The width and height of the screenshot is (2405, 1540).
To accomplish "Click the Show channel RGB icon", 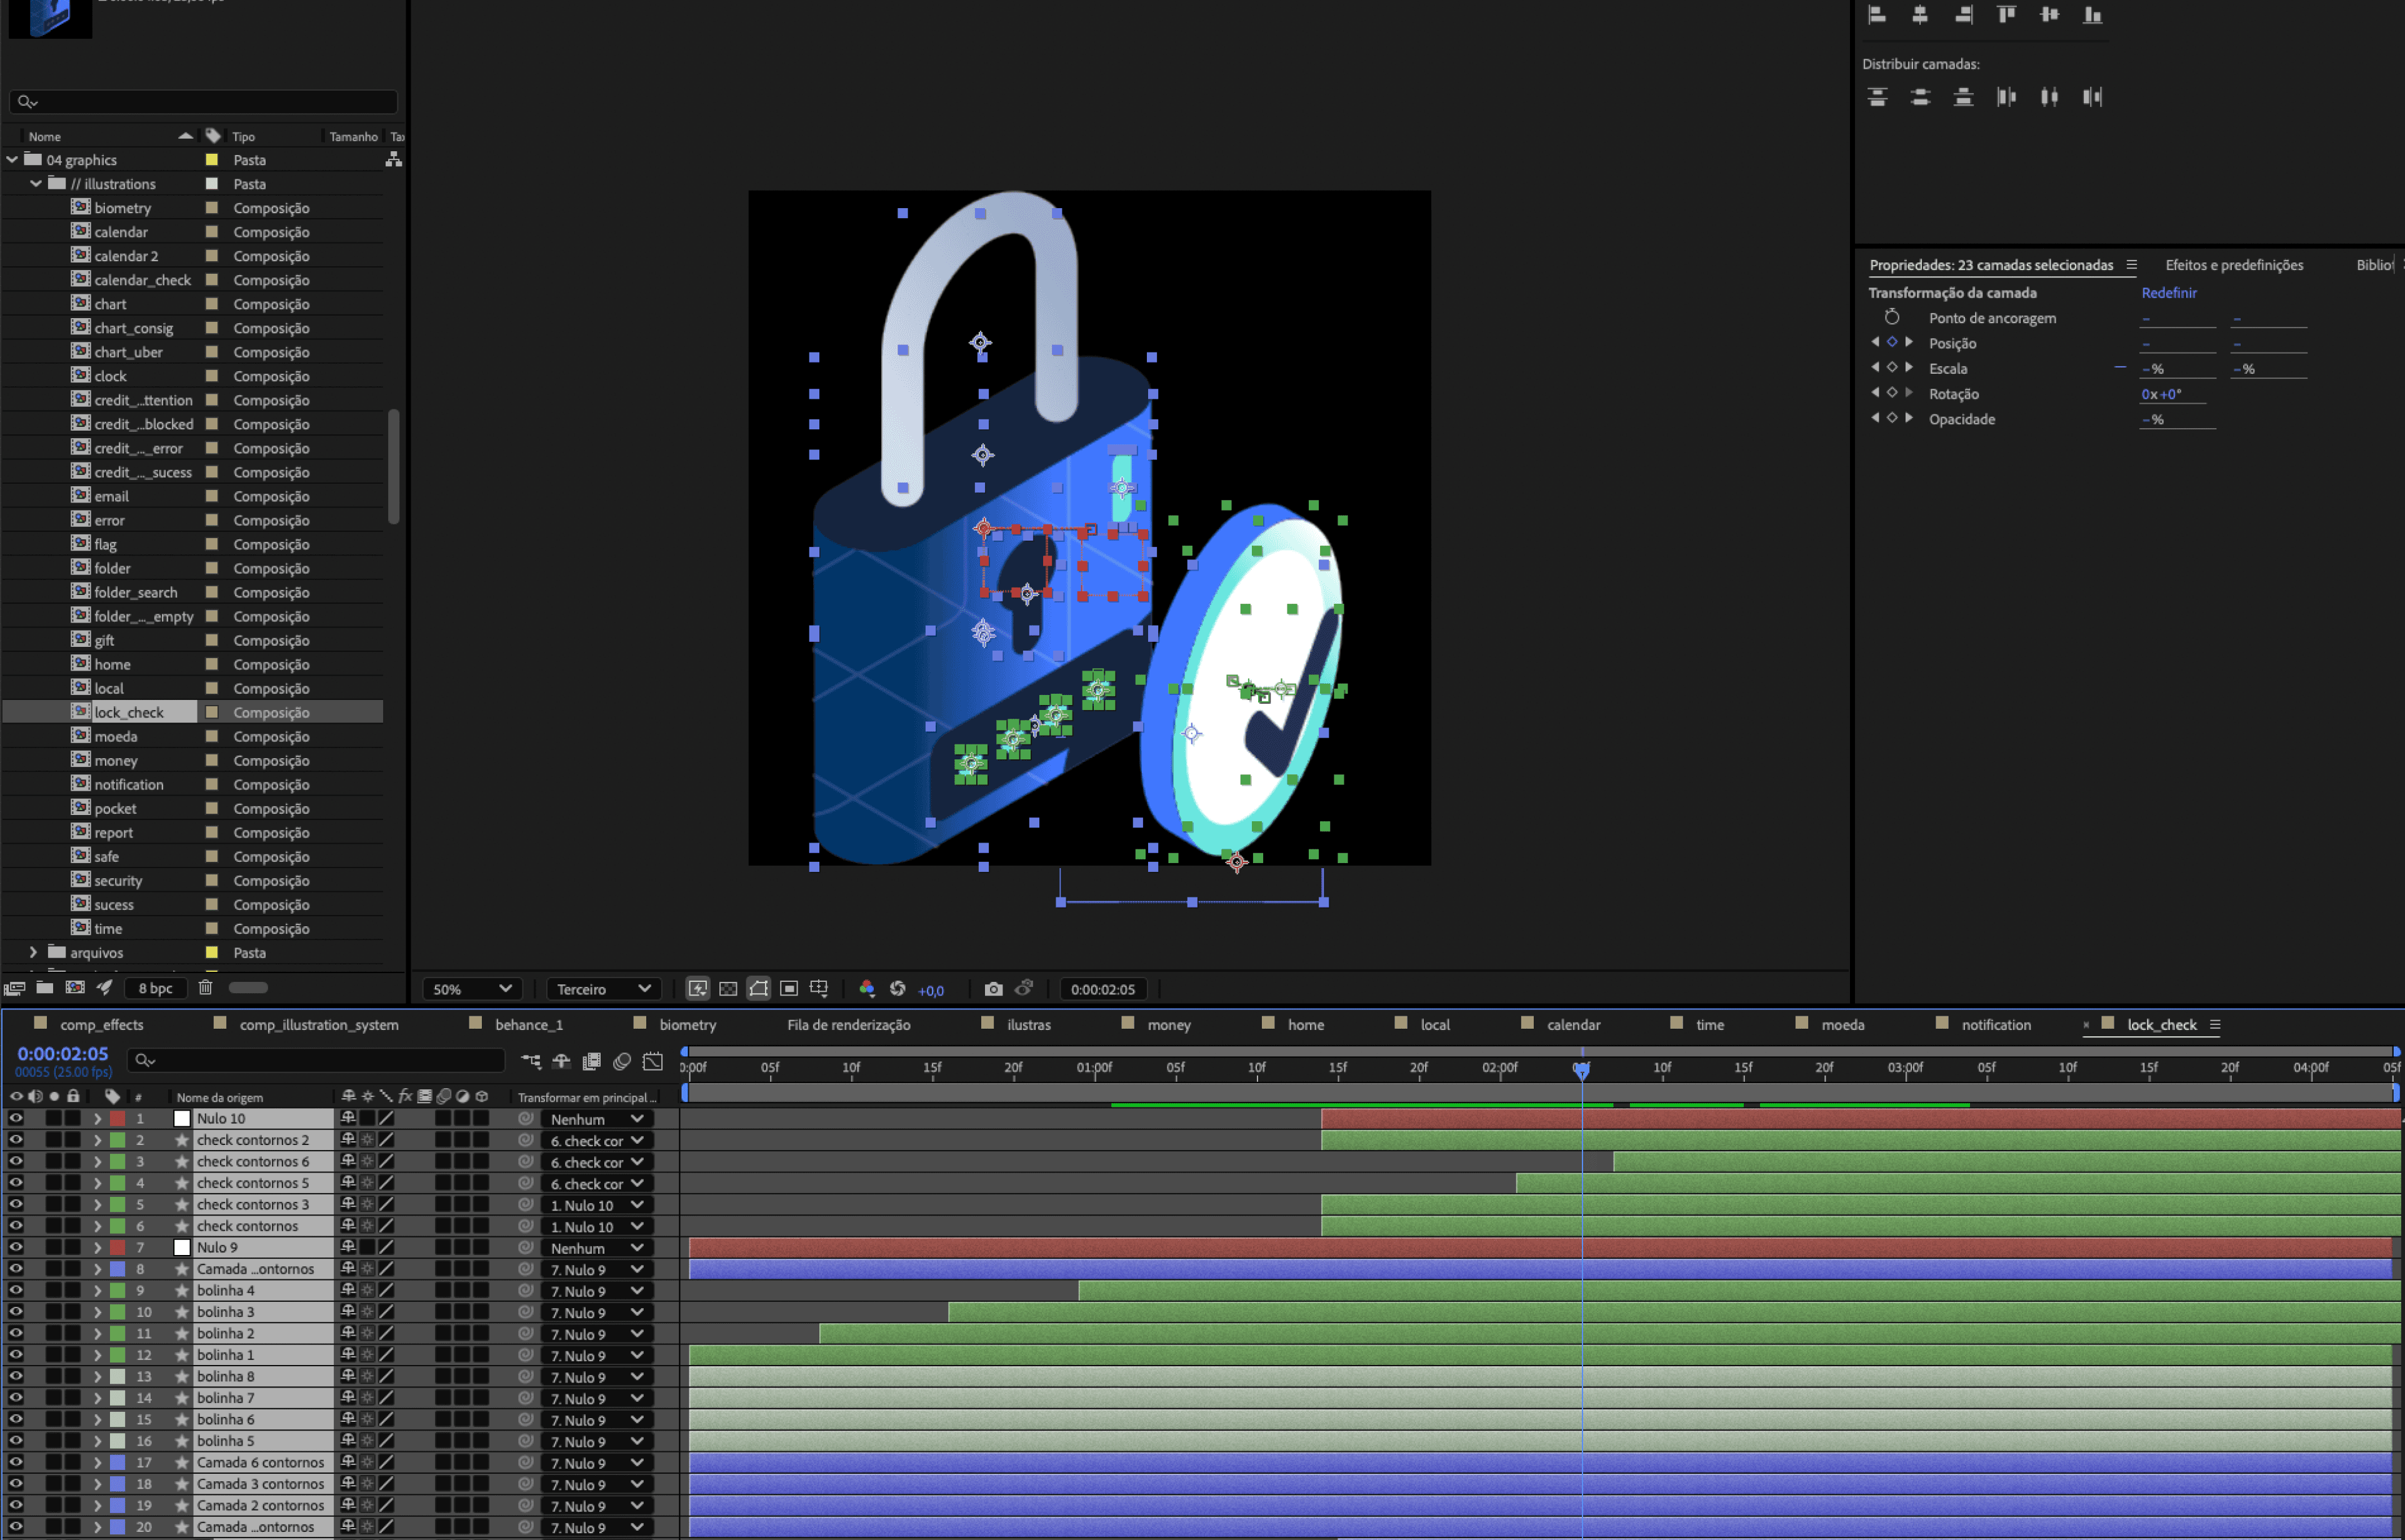I will 866,989.
